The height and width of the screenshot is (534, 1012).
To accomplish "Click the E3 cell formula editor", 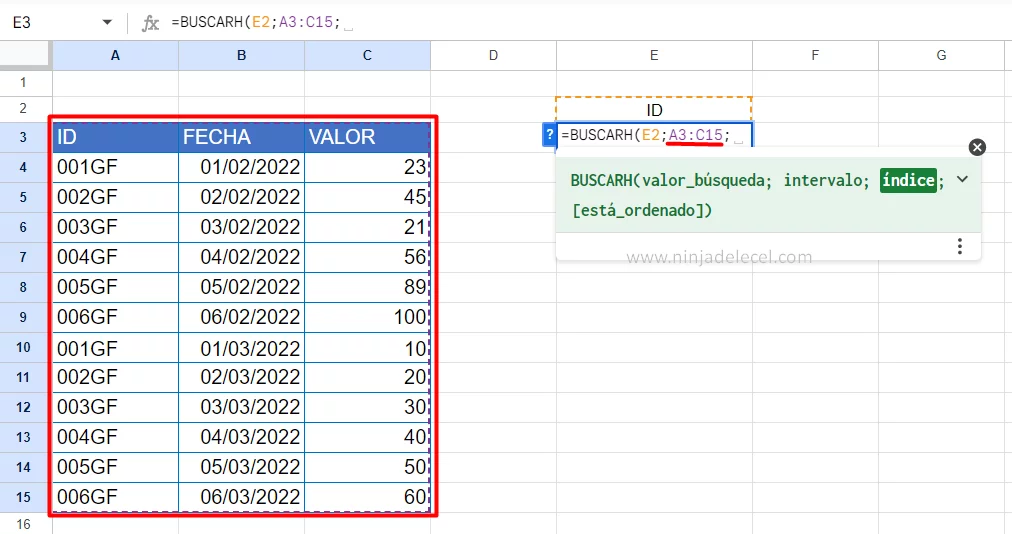I will coord(654,135).
